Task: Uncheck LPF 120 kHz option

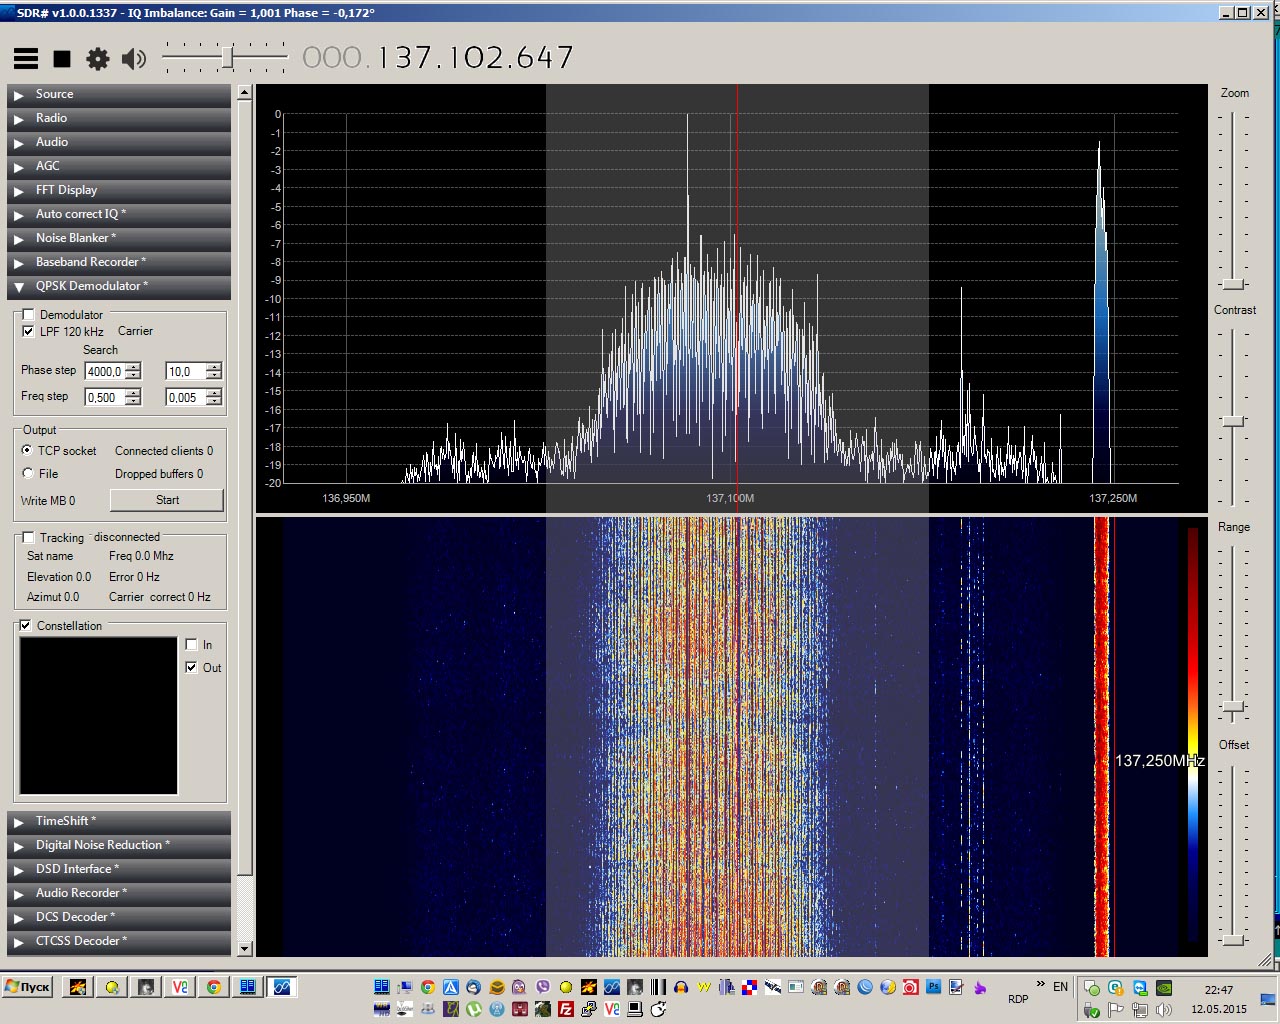Action: click(29, 331)
